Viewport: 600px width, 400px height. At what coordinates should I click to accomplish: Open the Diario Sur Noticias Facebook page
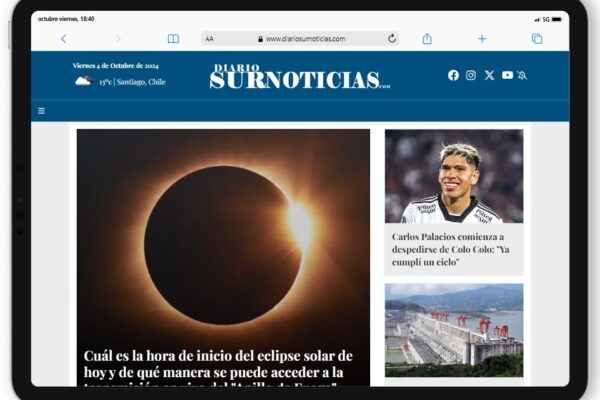[x=453, y=75]
